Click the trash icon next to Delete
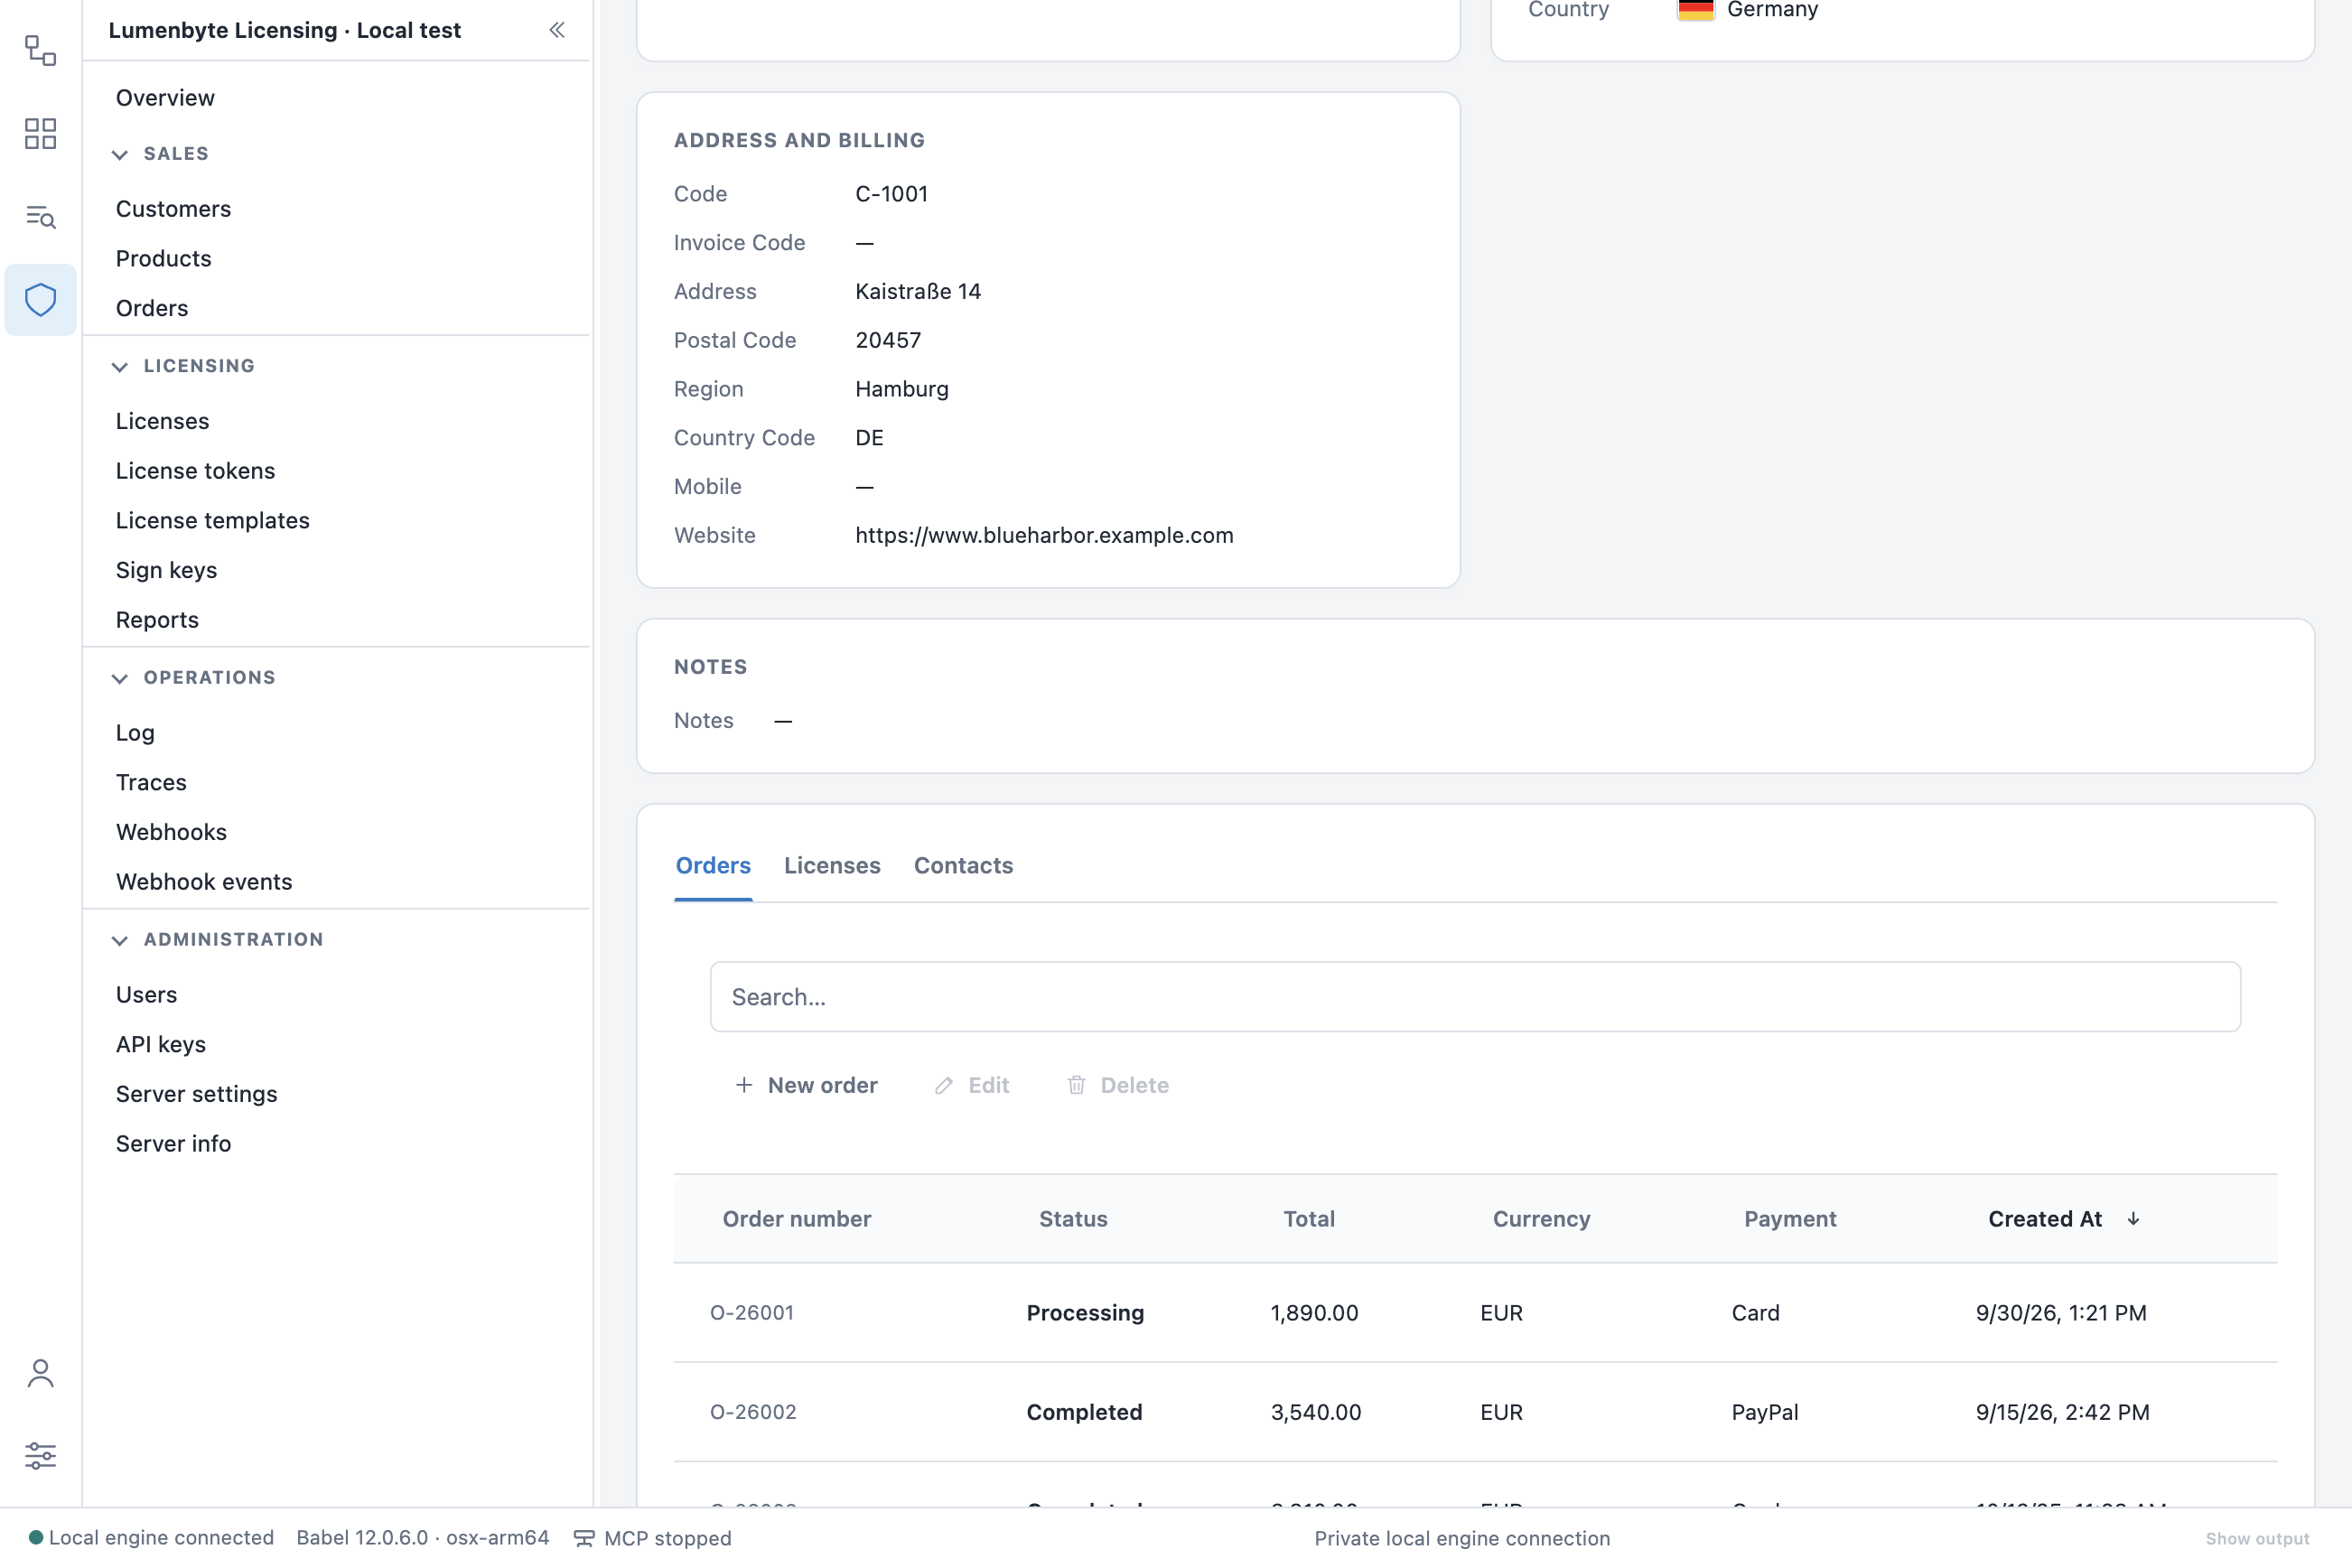 coord(1076,1085)
